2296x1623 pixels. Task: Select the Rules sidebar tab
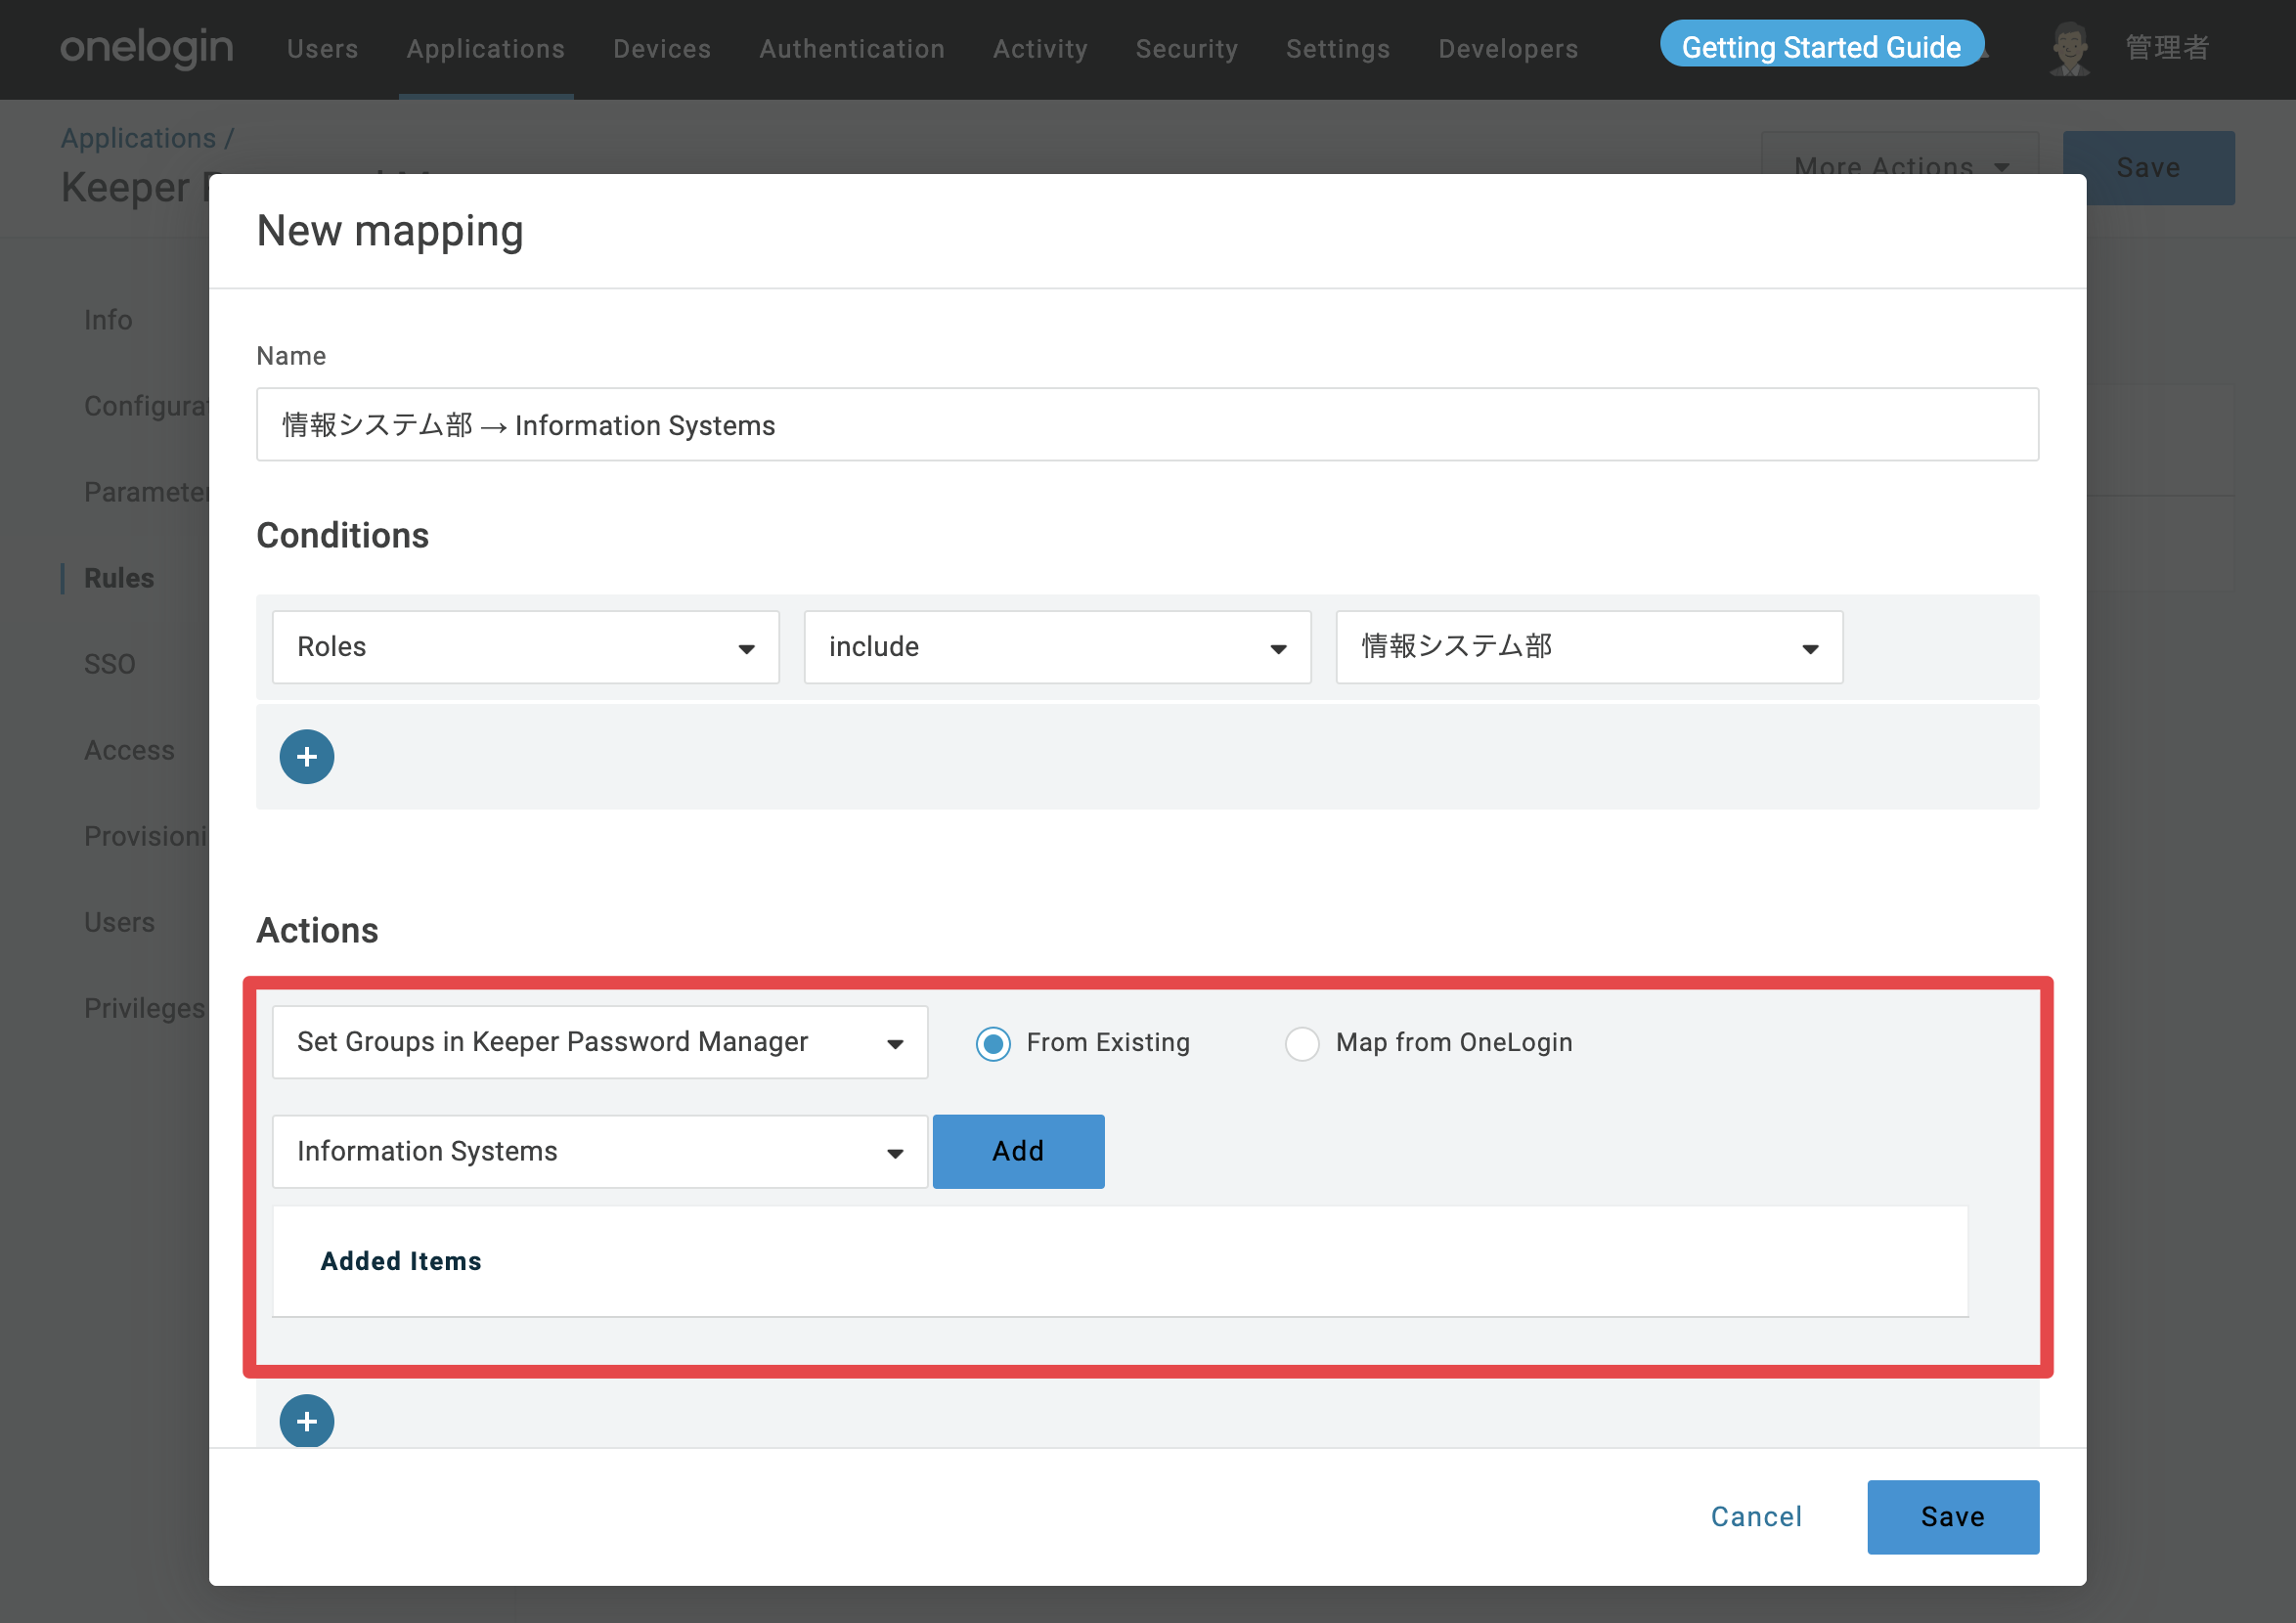119,578
